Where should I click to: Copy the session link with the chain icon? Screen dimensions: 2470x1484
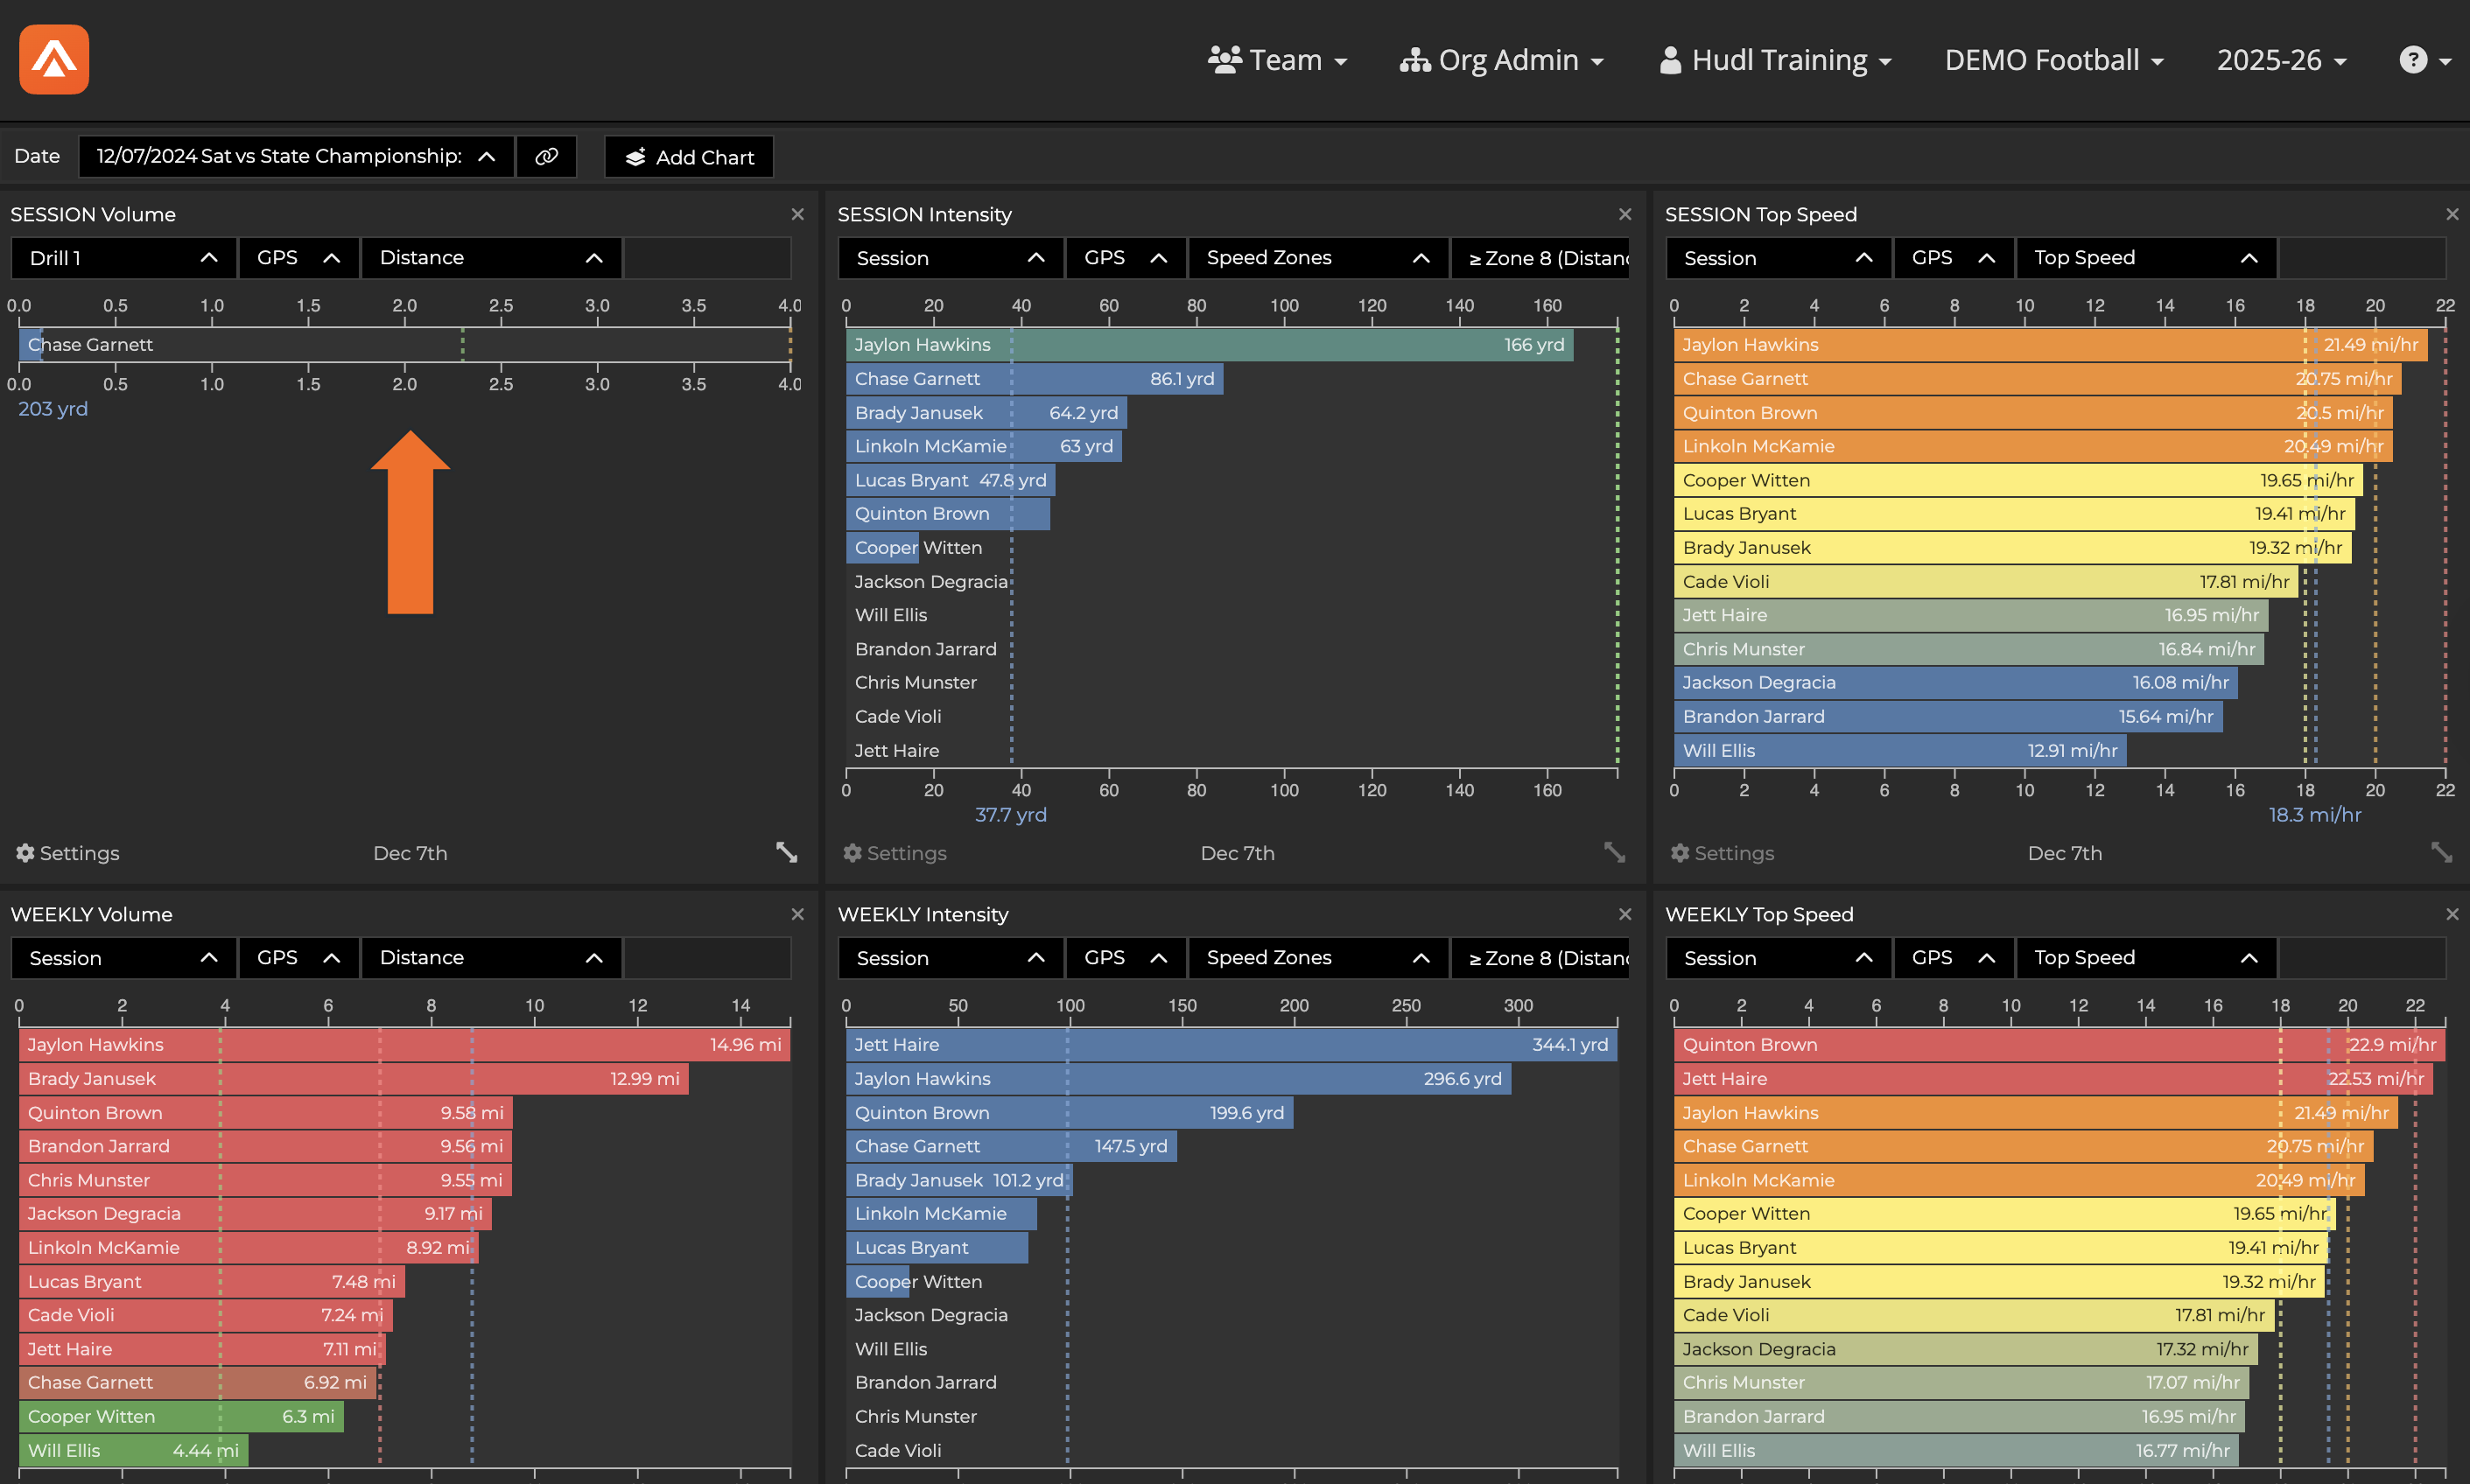pos(546,157)
